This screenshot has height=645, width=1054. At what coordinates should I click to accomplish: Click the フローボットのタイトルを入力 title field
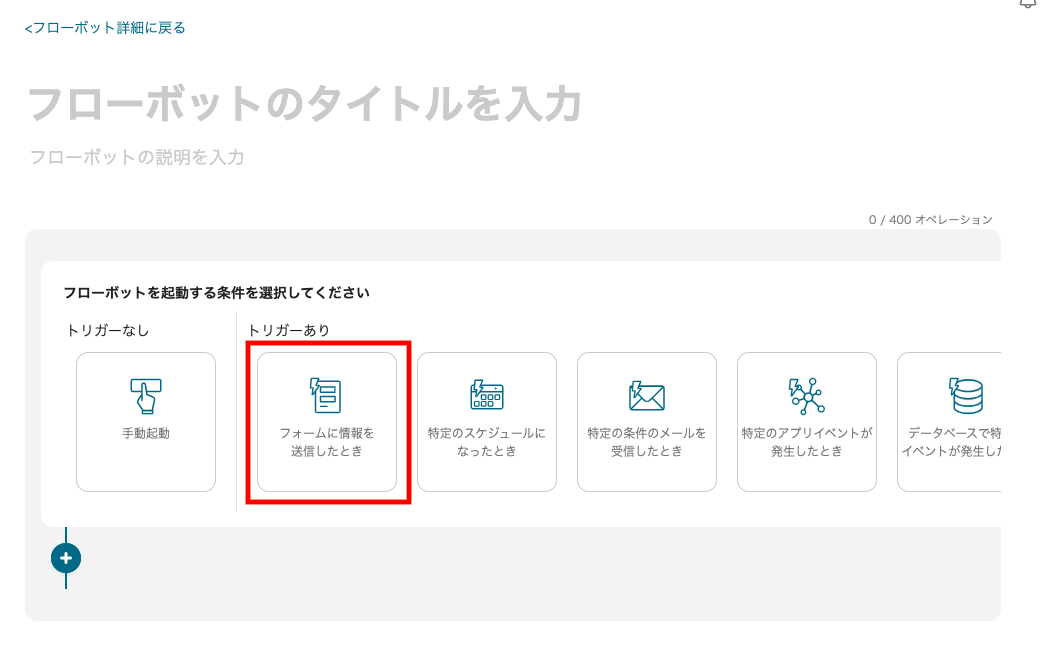click(305, 104)
